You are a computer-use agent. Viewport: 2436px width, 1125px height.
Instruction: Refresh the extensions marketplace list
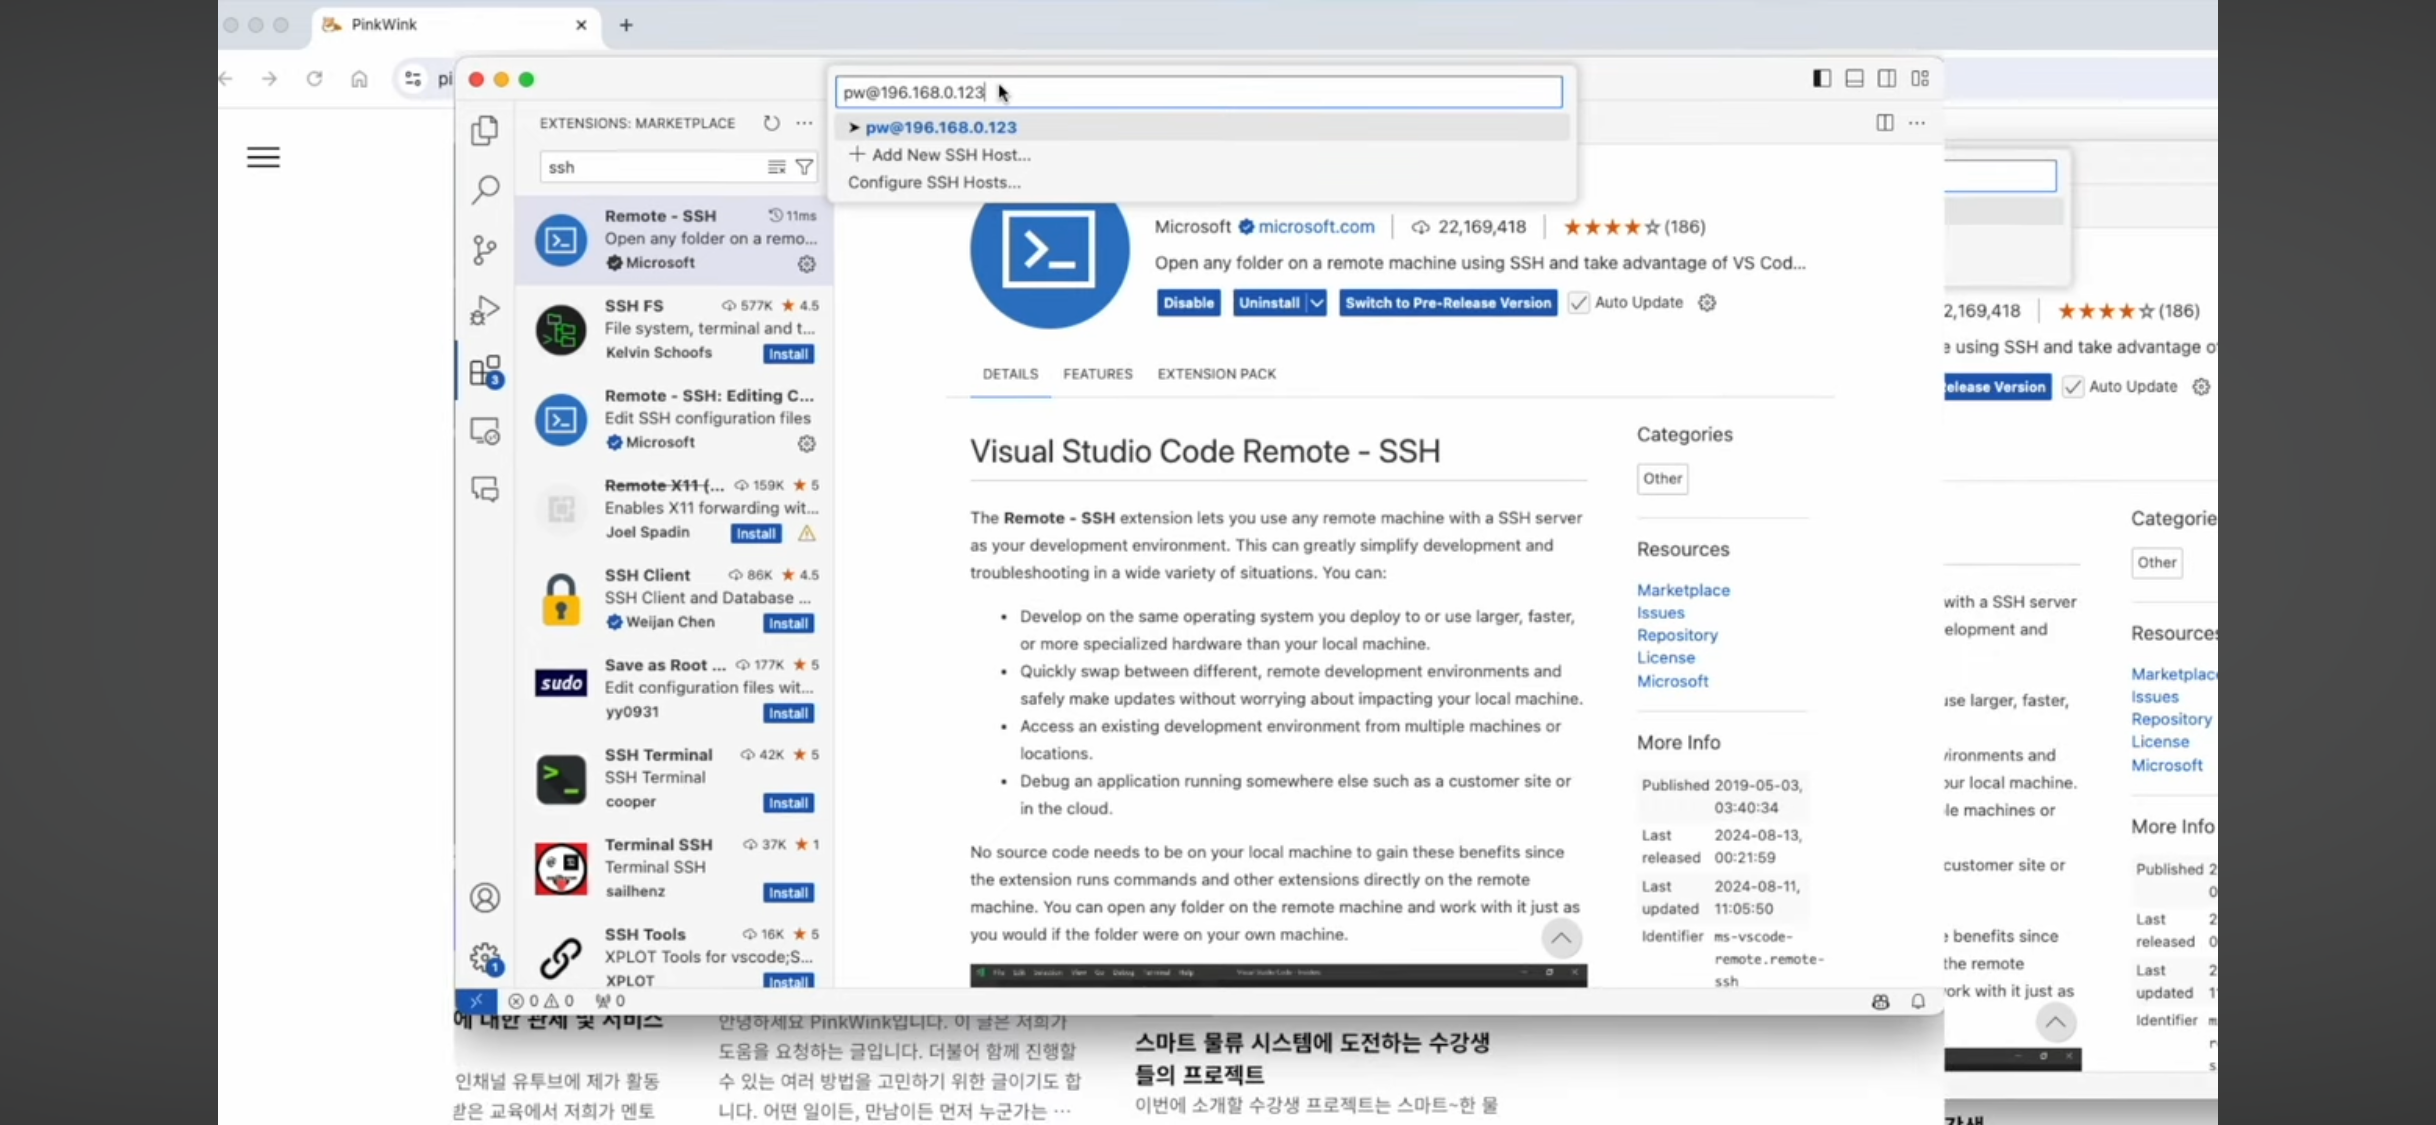tap(771, 123)
